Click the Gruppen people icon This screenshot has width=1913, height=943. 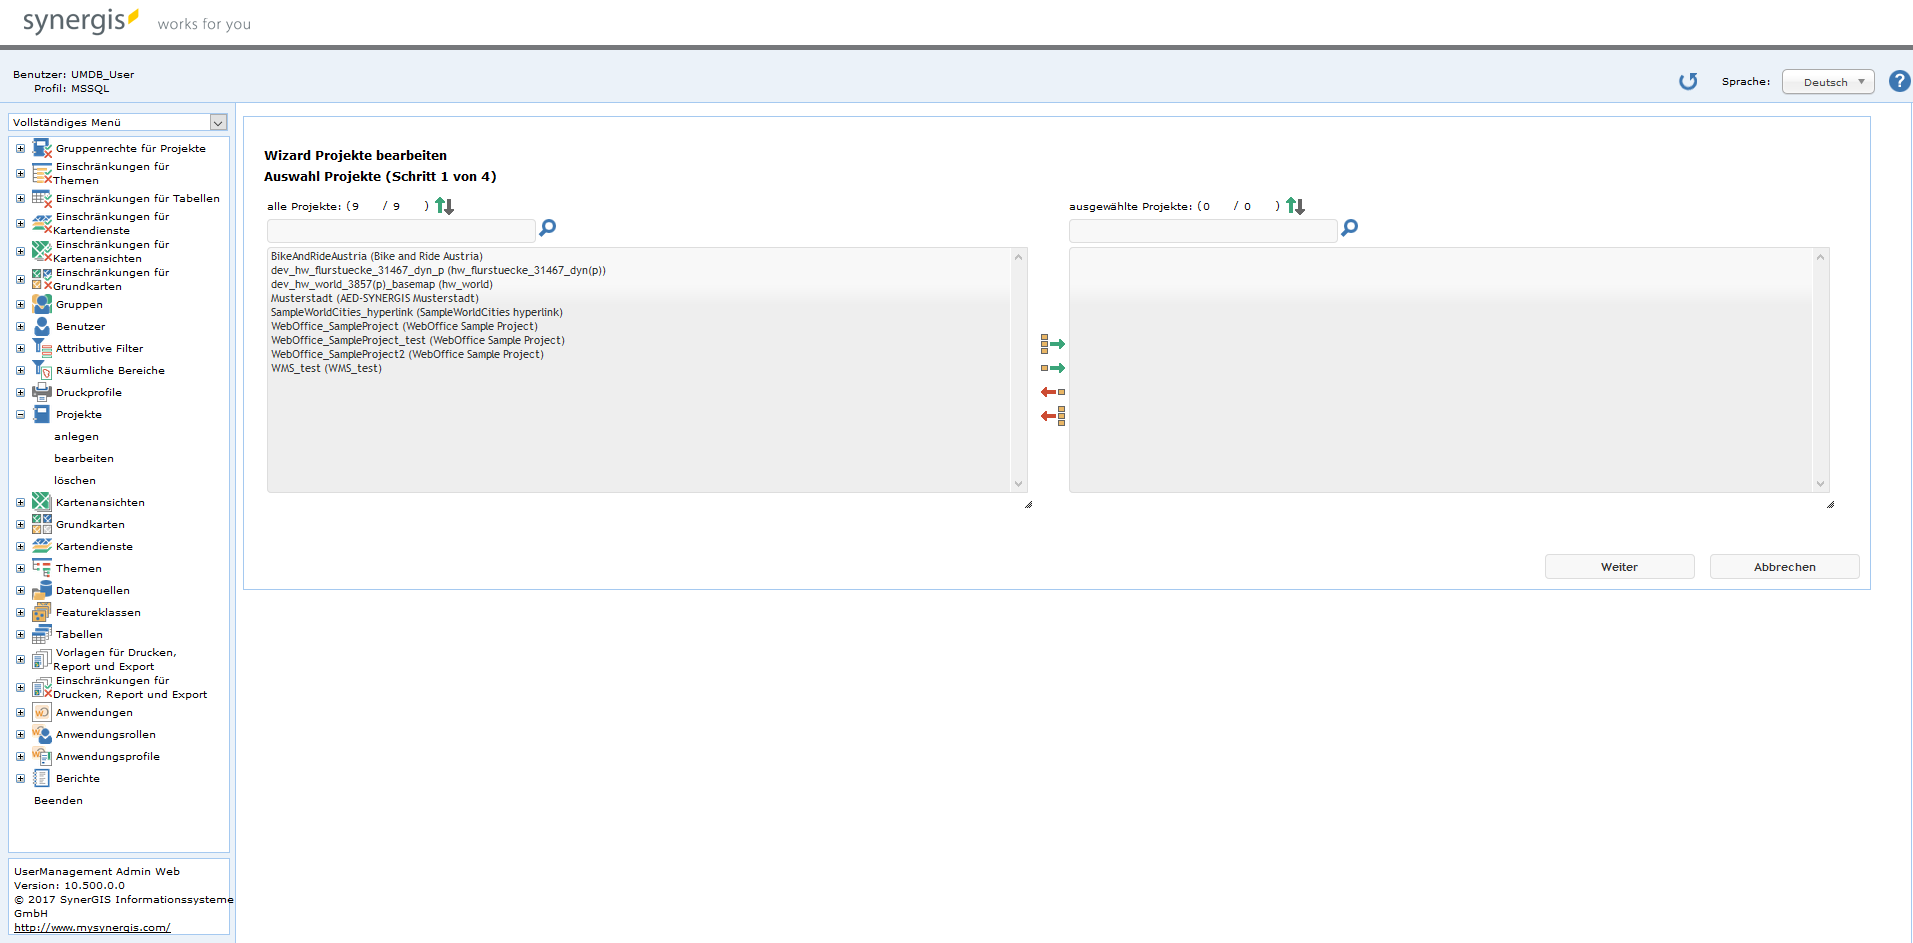coord(42,304)
